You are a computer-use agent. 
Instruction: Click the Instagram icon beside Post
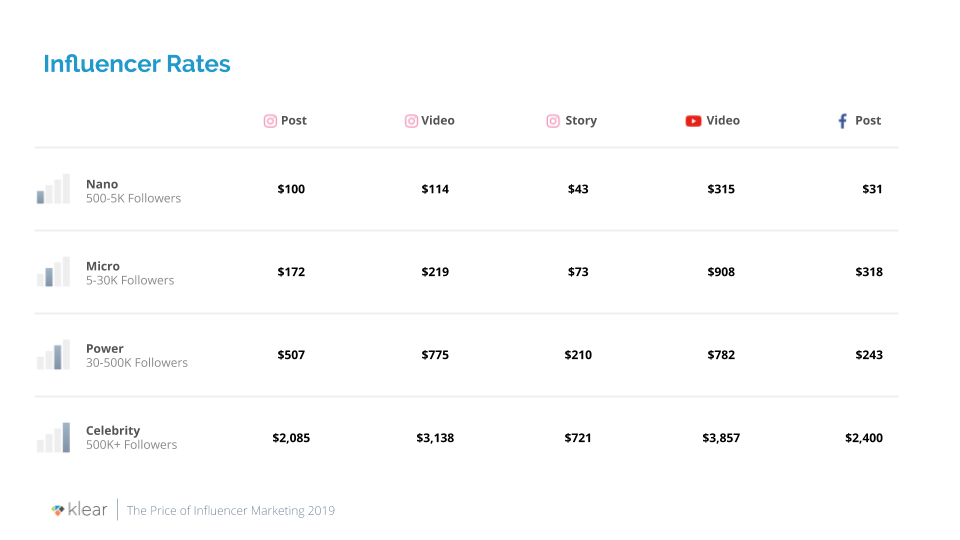click(x=270, y=121)
